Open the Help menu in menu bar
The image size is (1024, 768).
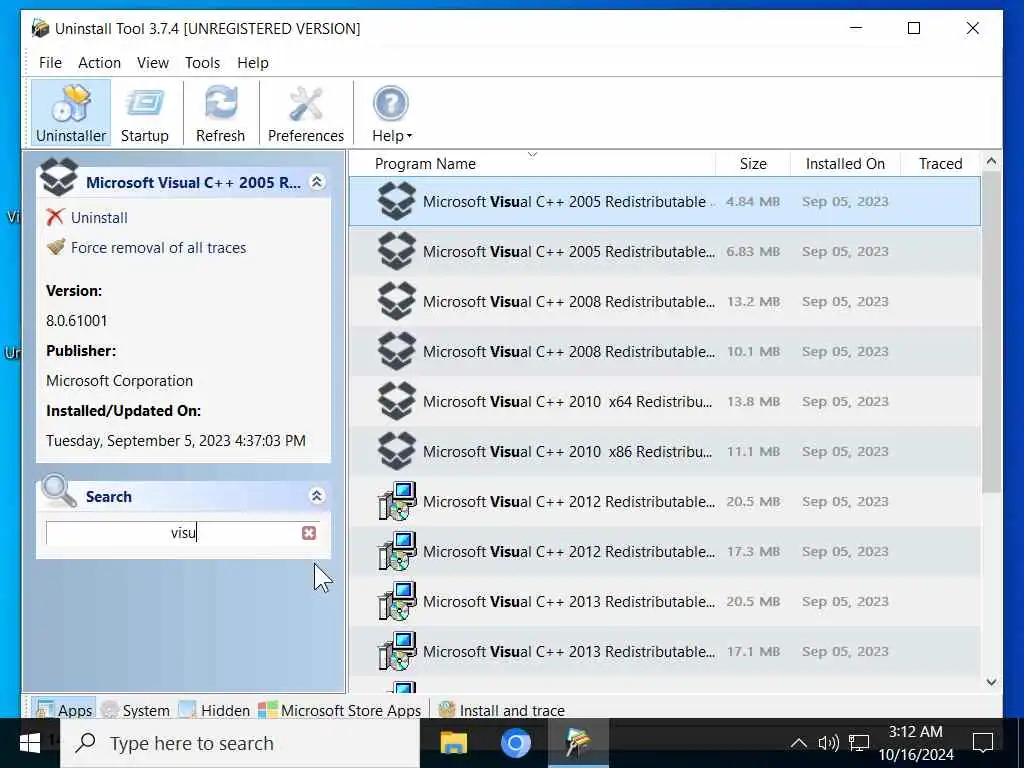point(253,63)
